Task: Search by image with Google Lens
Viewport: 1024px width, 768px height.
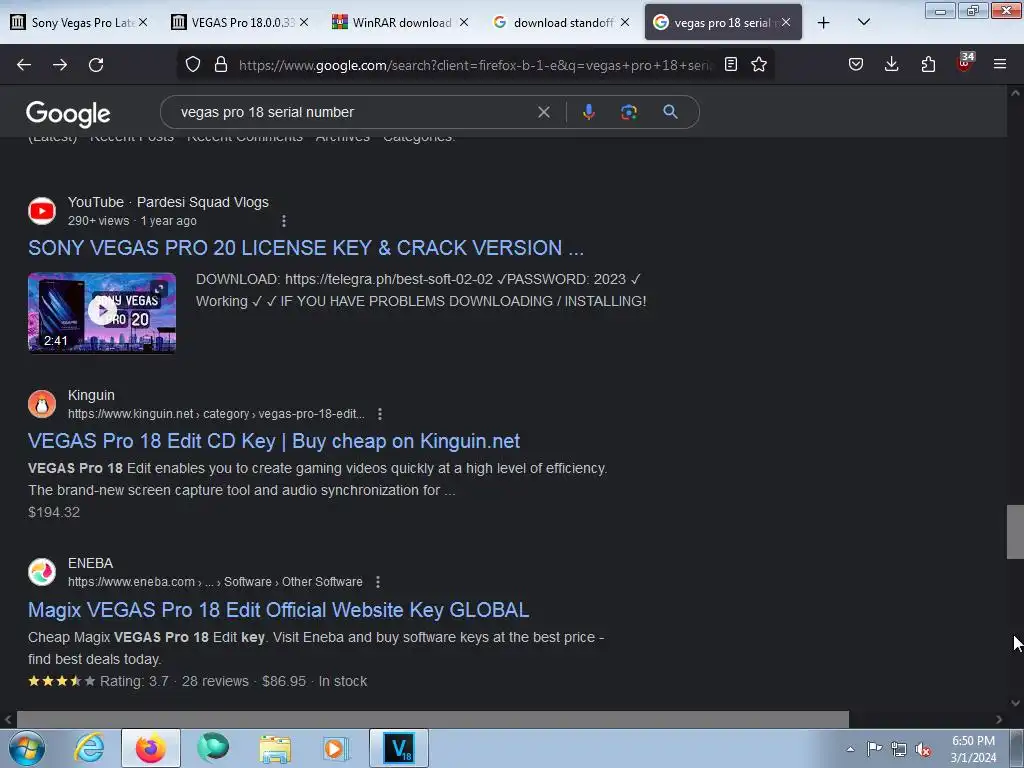Action: pos(628,112)
